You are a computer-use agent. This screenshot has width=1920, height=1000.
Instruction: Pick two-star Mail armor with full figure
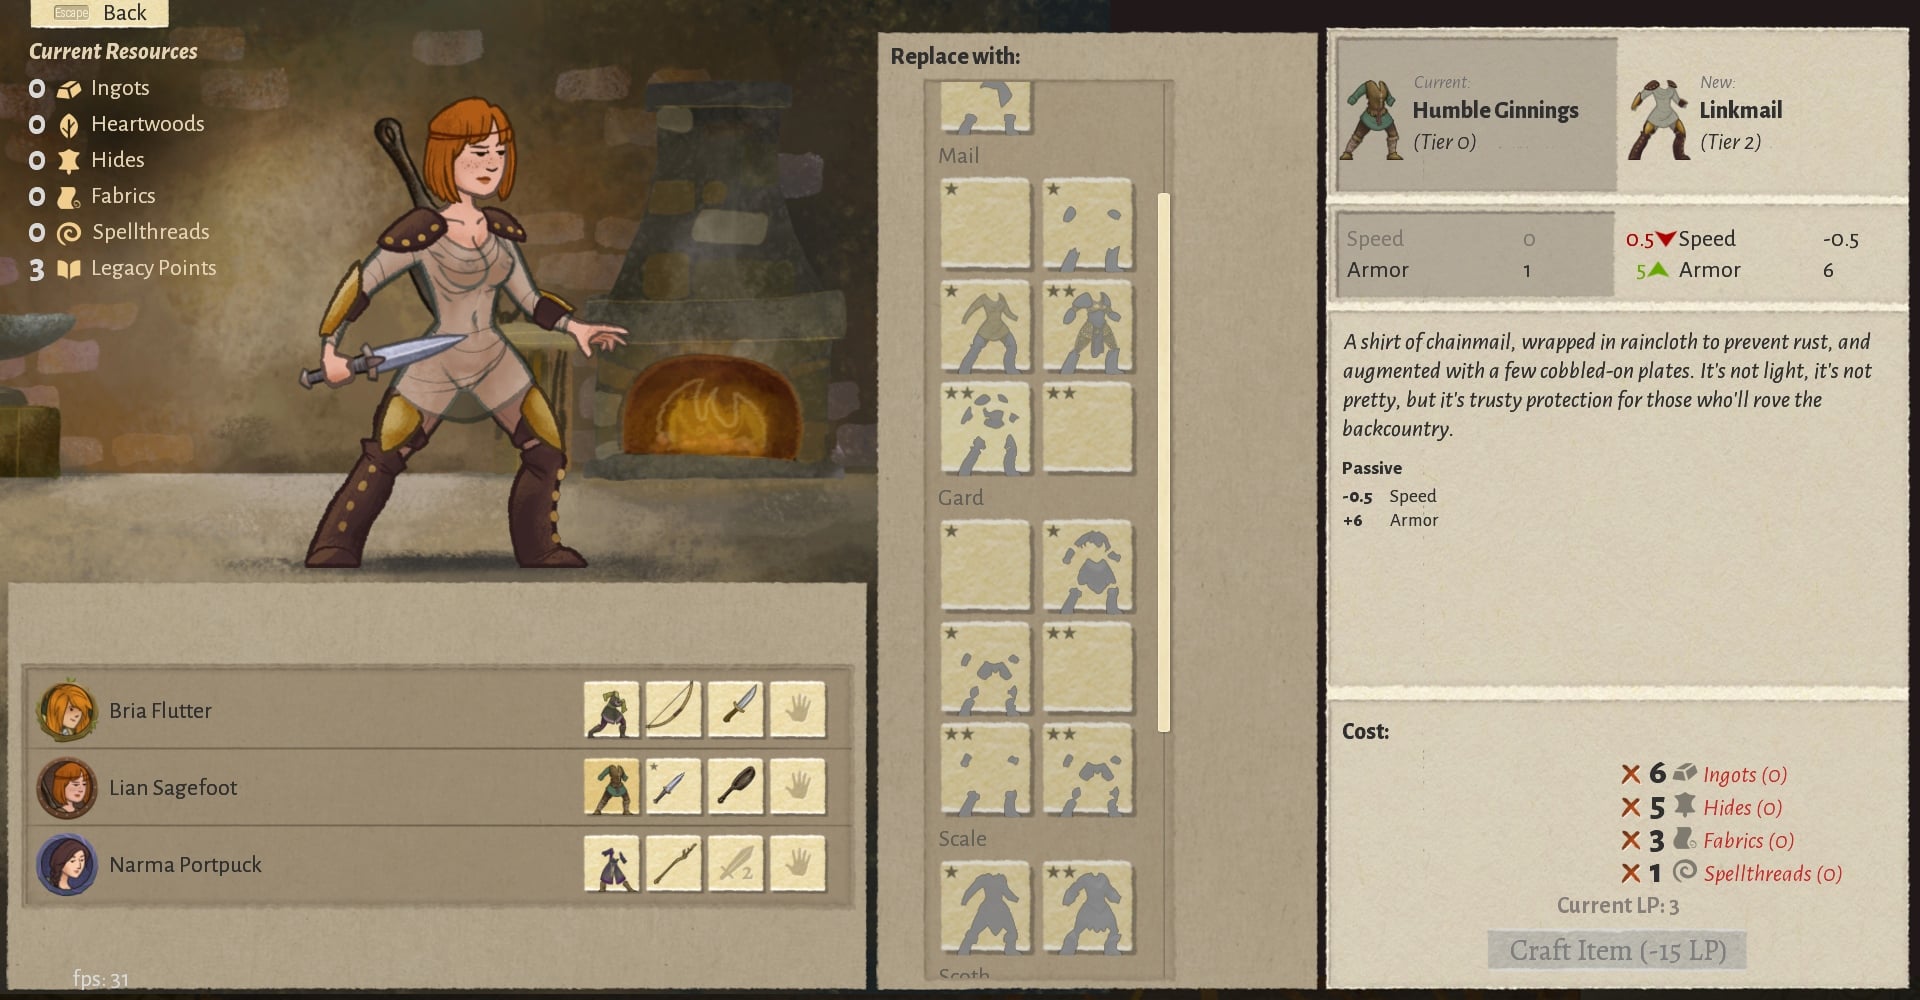pyautogui.click(x=1088, y=326)
